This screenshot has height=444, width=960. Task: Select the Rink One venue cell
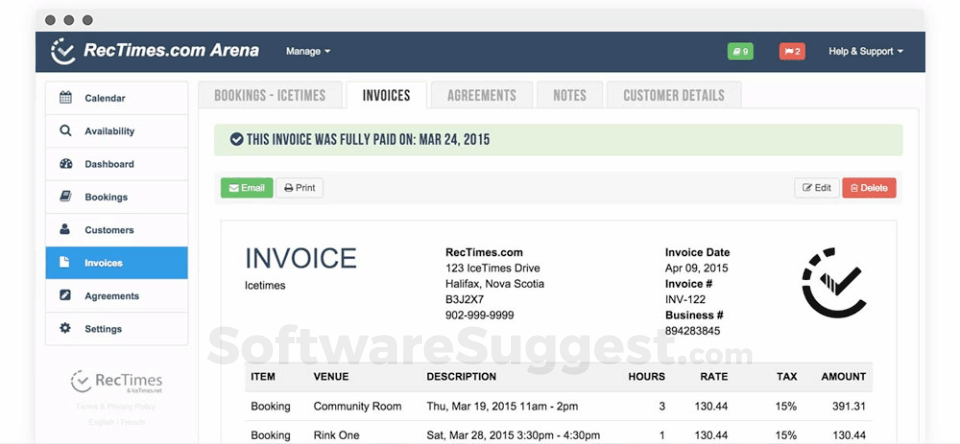click(x=336, y=435)
